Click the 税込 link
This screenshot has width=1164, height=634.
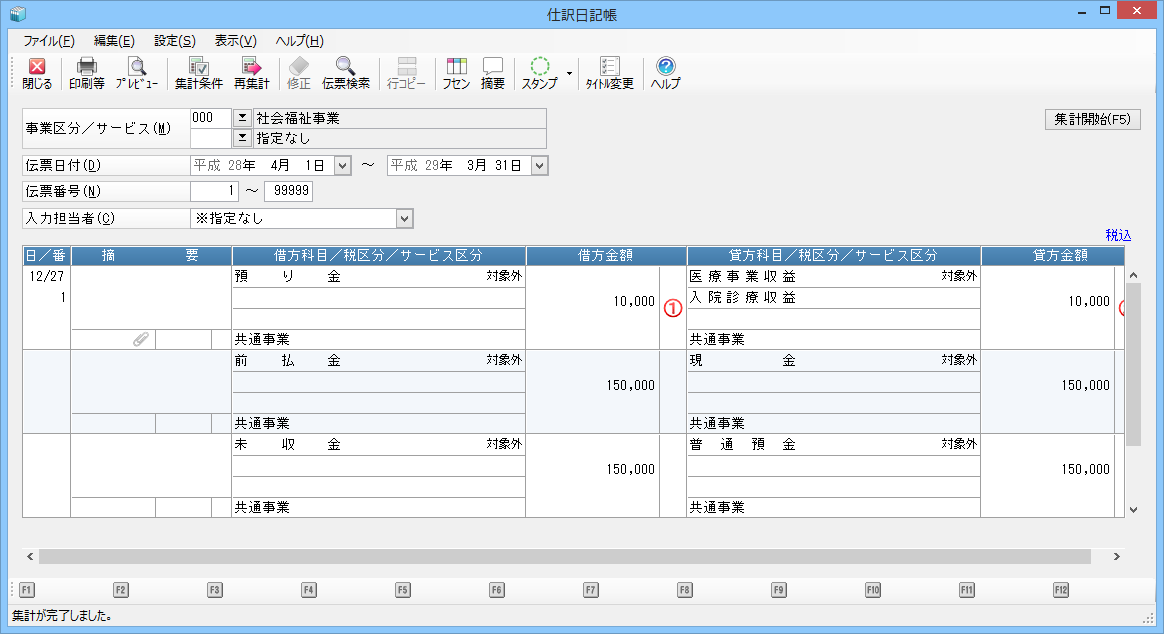[x=1118, y=235]
